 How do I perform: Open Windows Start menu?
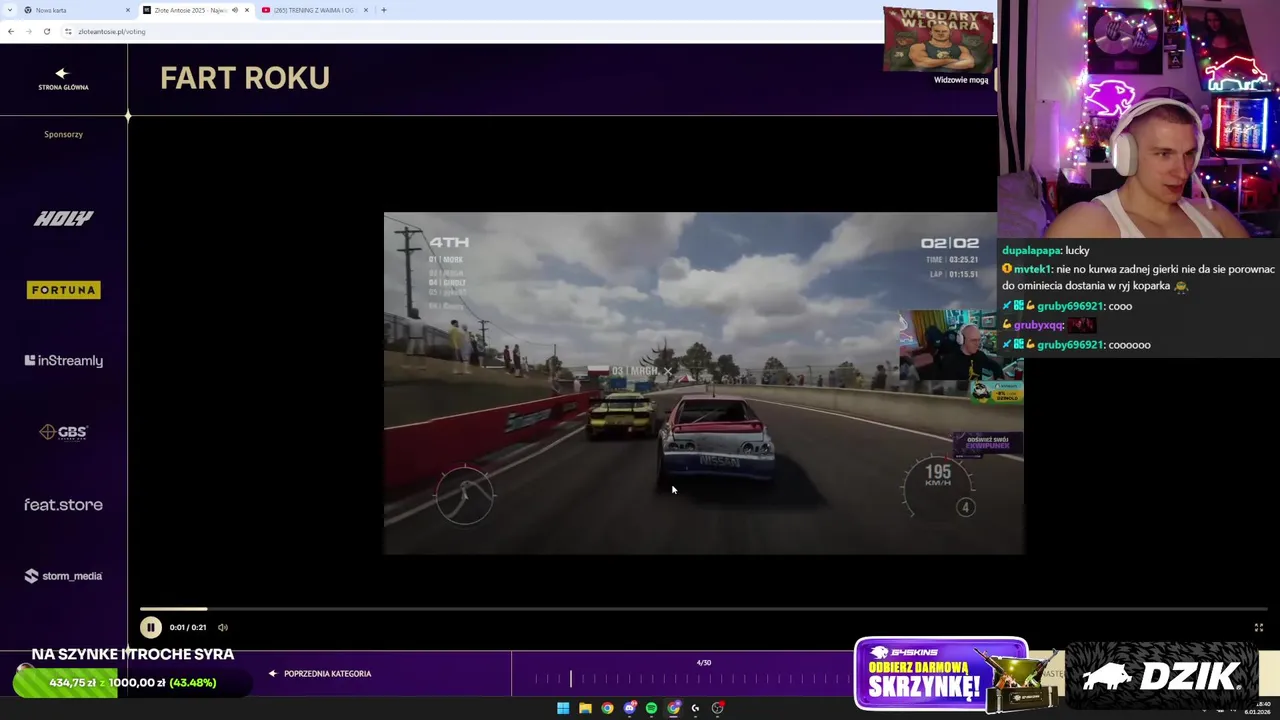coord(563,708)
